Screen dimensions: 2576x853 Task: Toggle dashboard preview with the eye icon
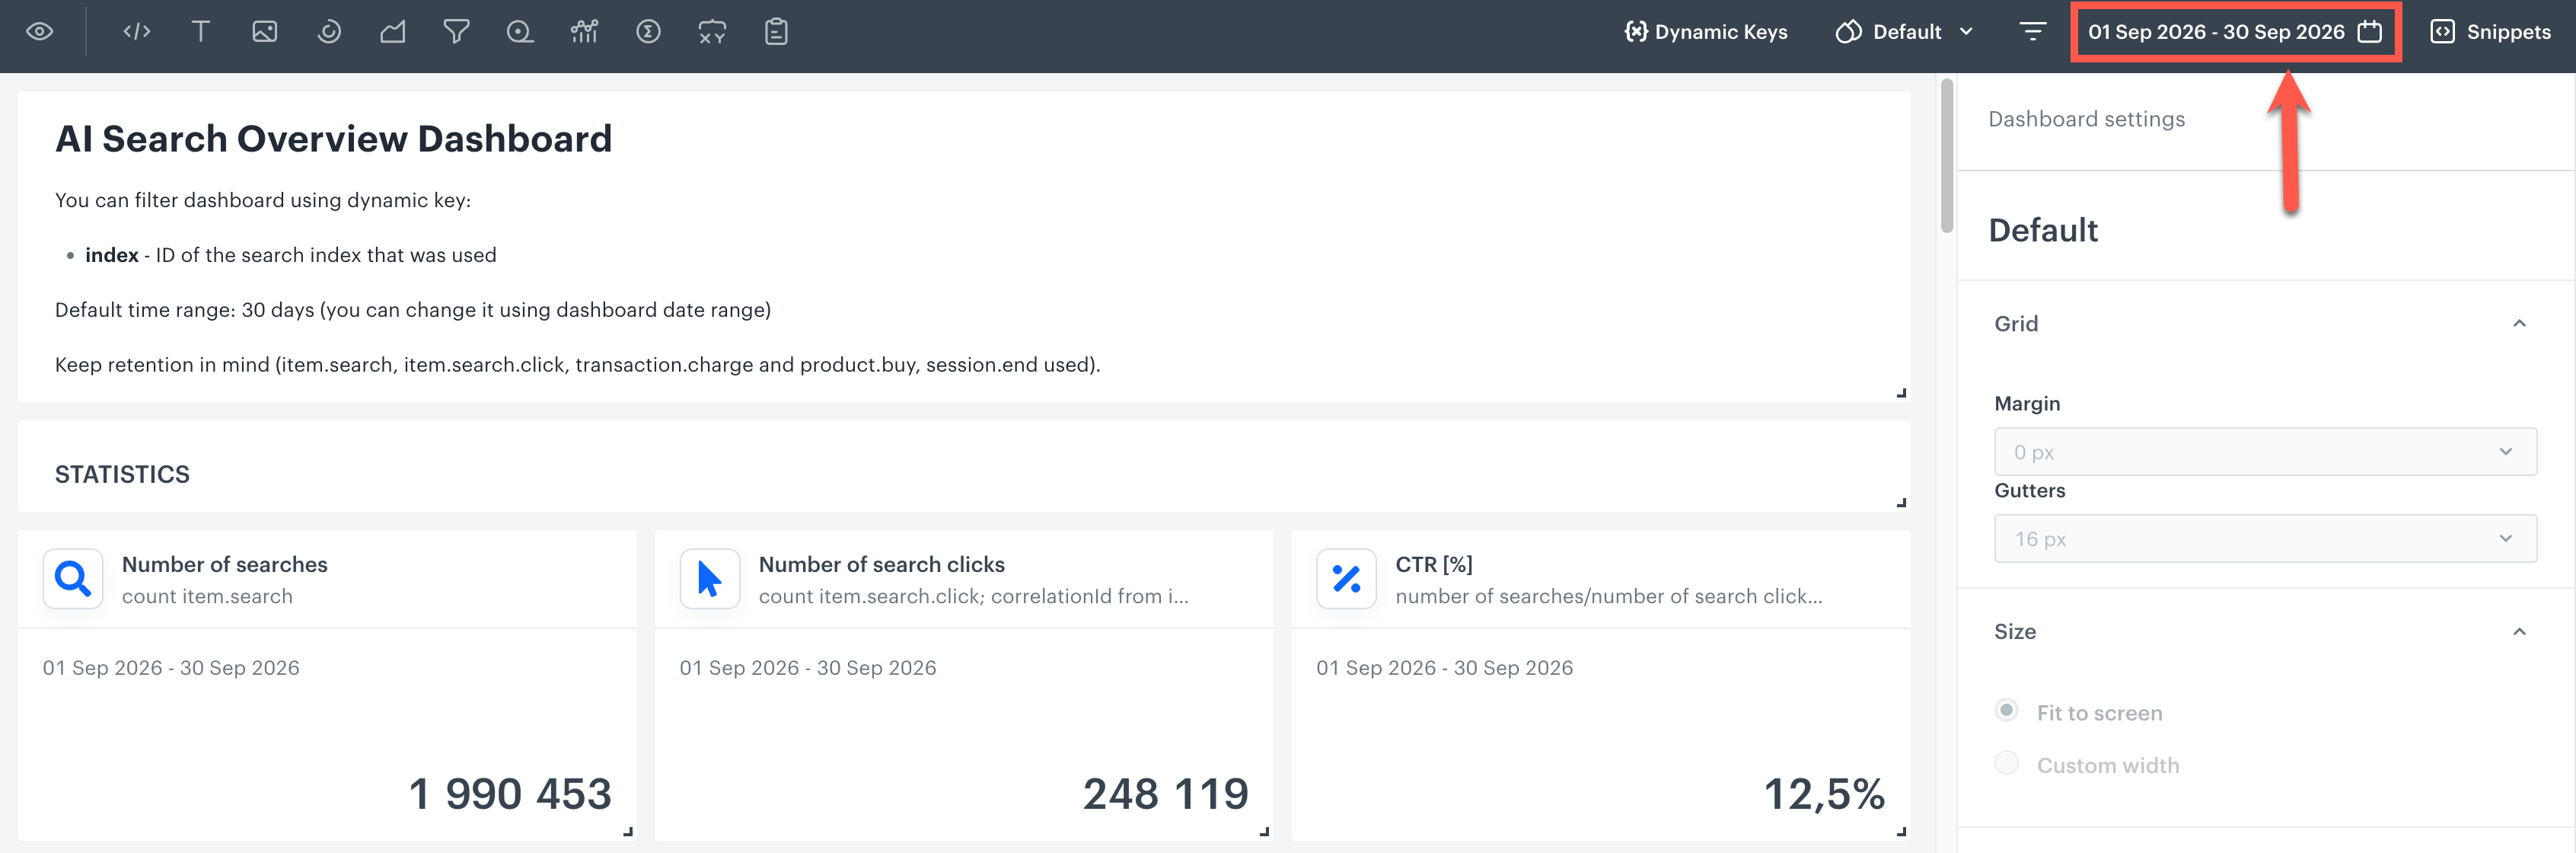[x=40, y=32]
